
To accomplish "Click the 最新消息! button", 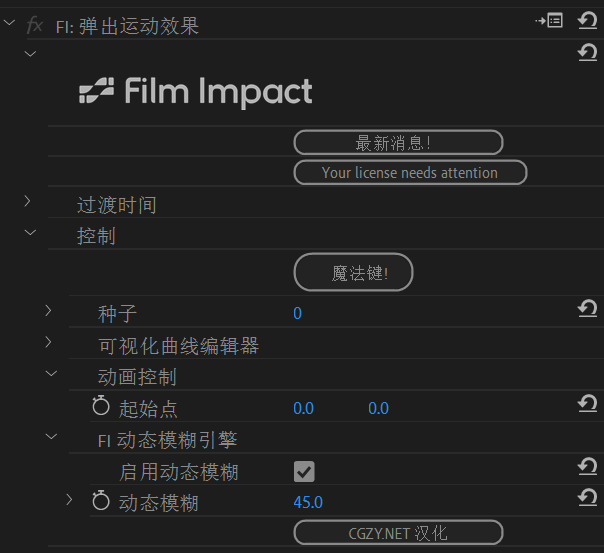I will point(398,143).
